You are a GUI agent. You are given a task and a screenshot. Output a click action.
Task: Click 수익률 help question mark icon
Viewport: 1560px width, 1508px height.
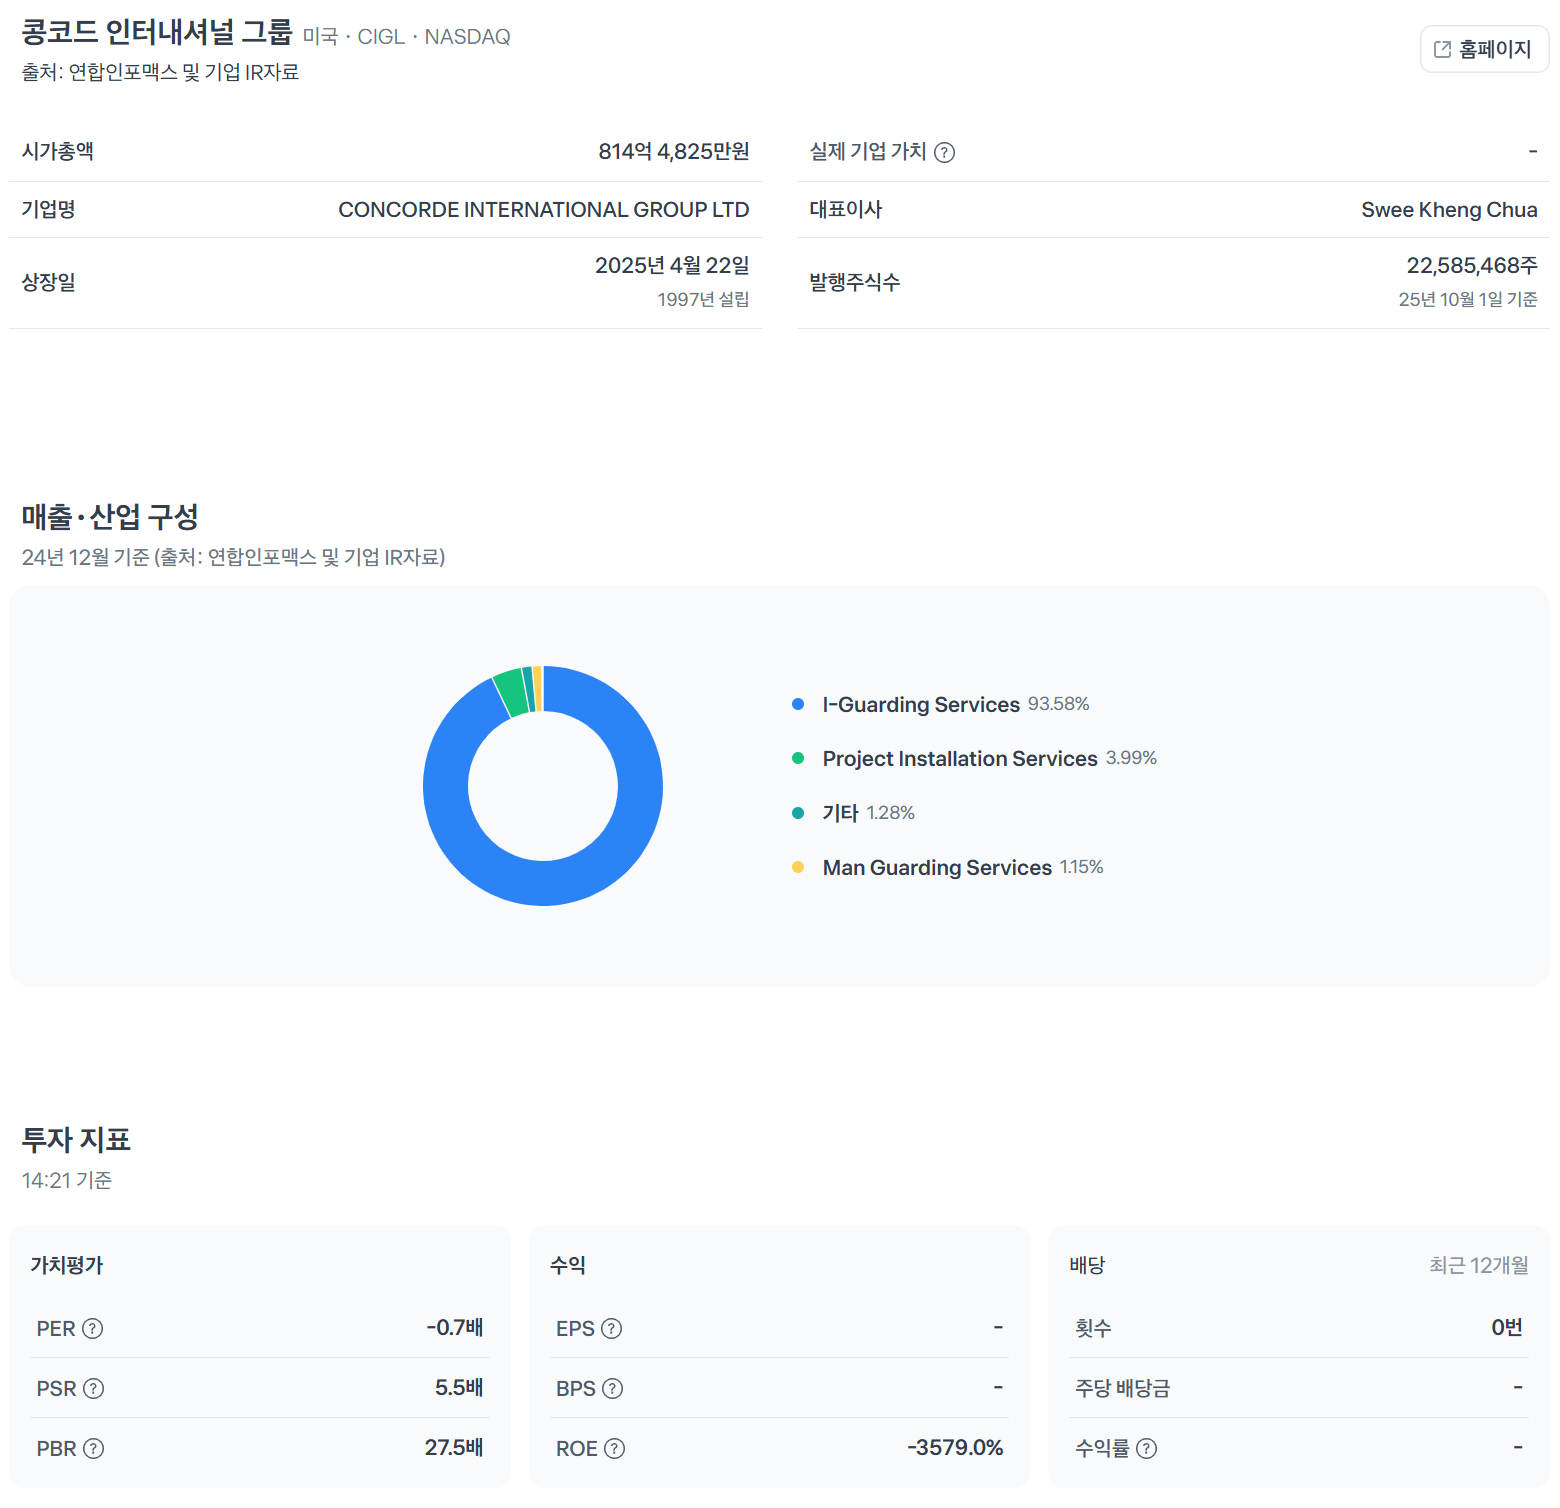[x=1146, y=1448]
